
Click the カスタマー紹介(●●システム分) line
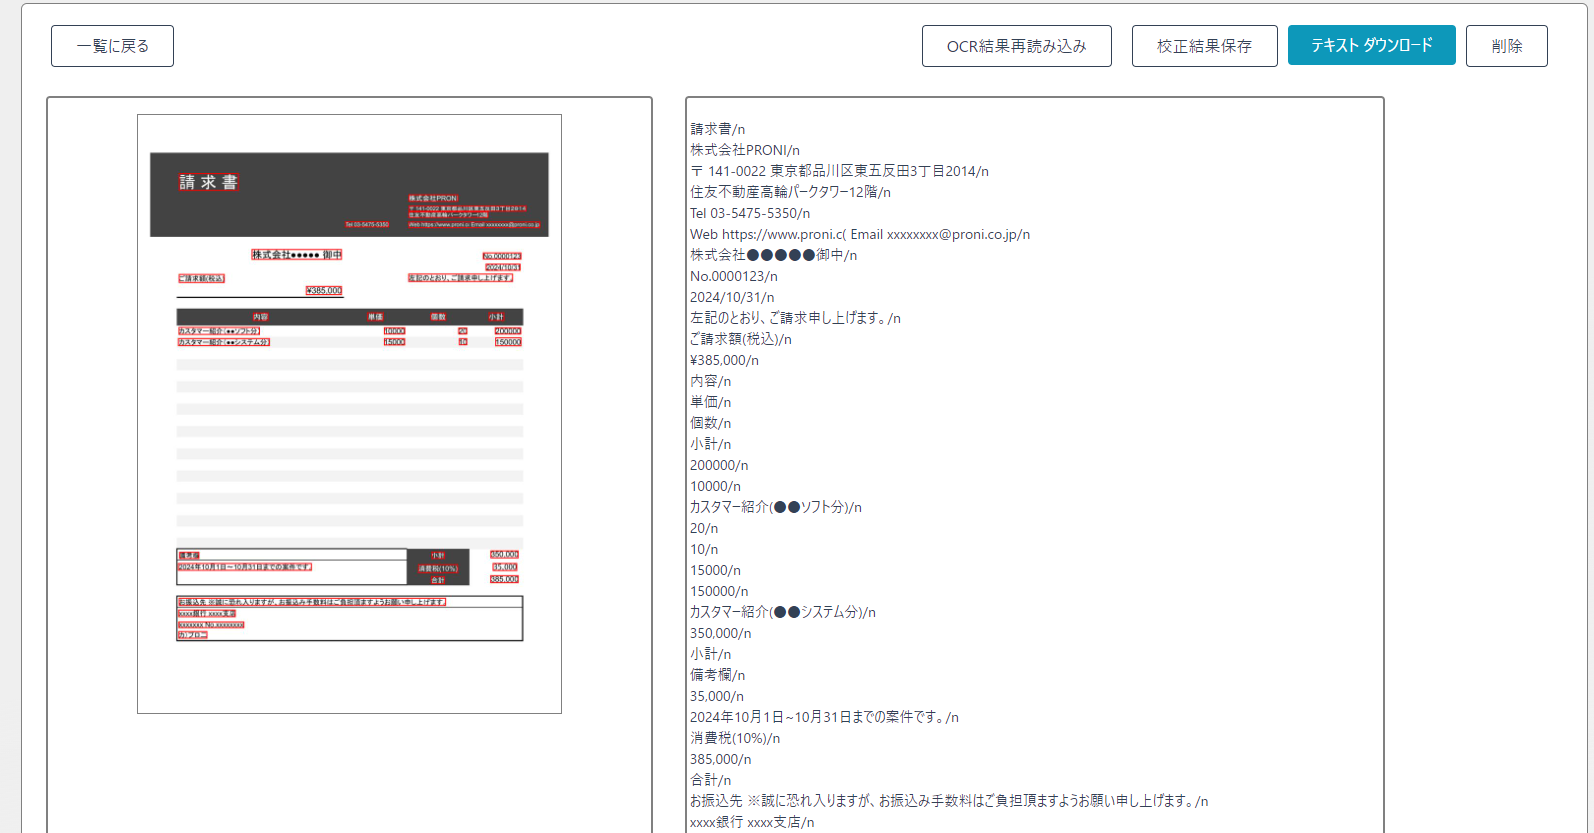coord(783,612)
